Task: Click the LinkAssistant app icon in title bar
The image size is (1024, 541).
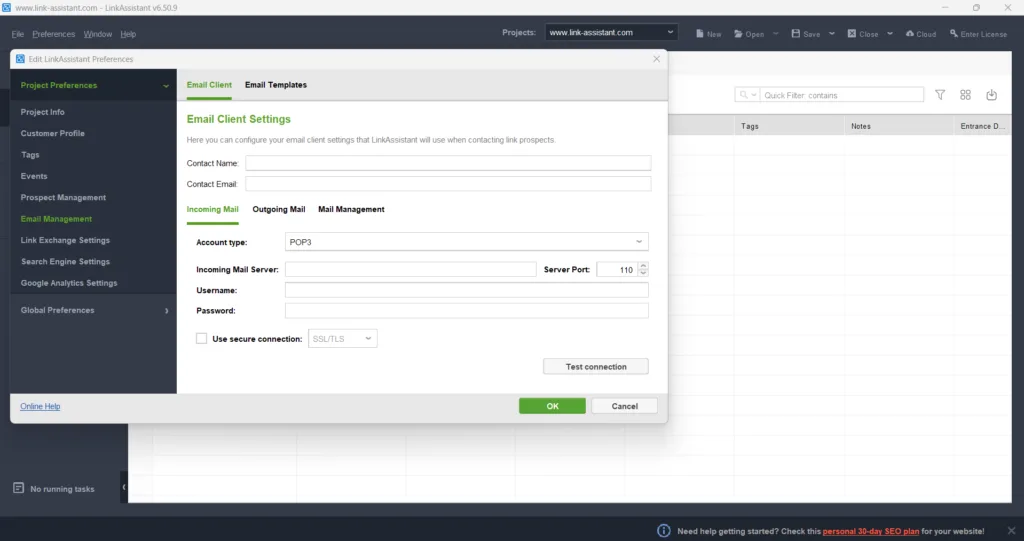Action: coord(7,7)
